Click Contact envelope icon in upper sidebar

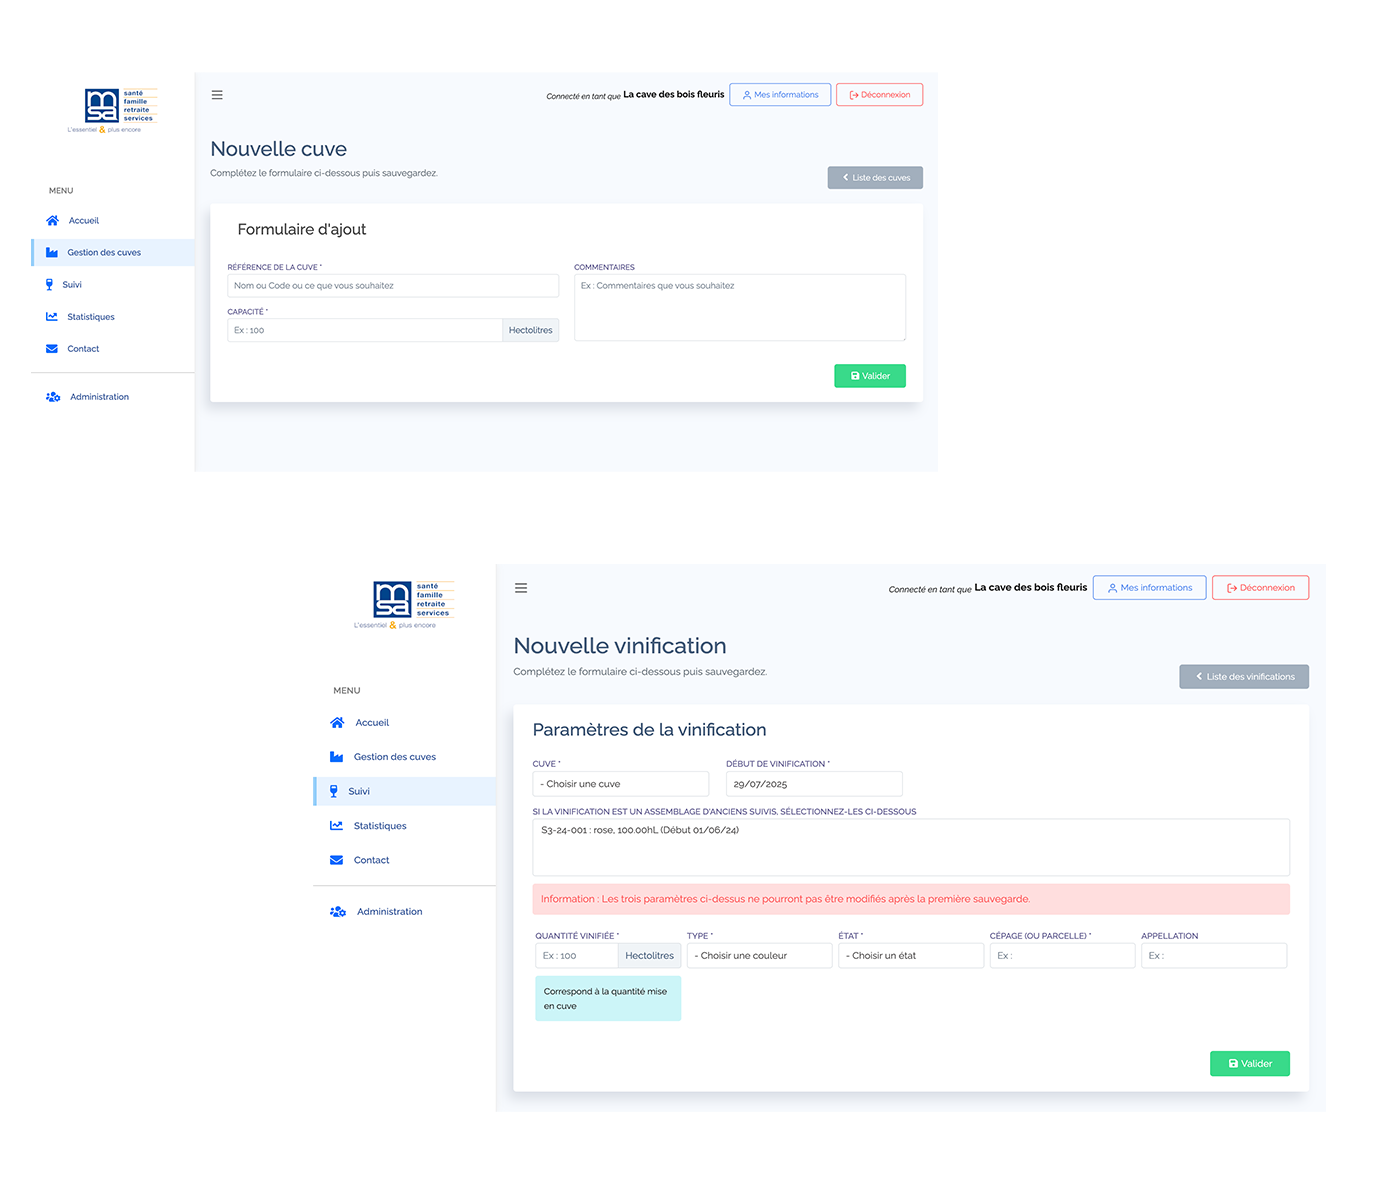pos(52,349)
